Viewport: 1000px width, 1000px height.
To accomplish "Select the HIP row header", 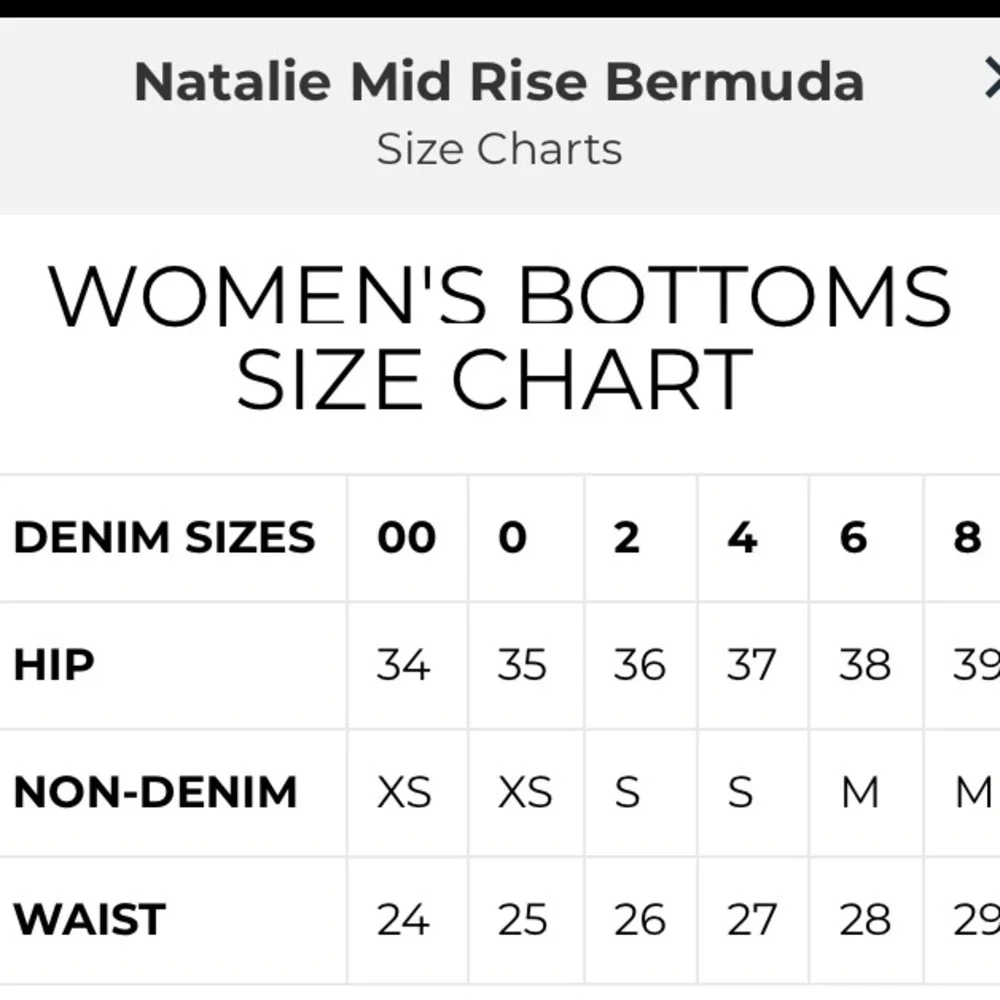I will coord(54,665).
